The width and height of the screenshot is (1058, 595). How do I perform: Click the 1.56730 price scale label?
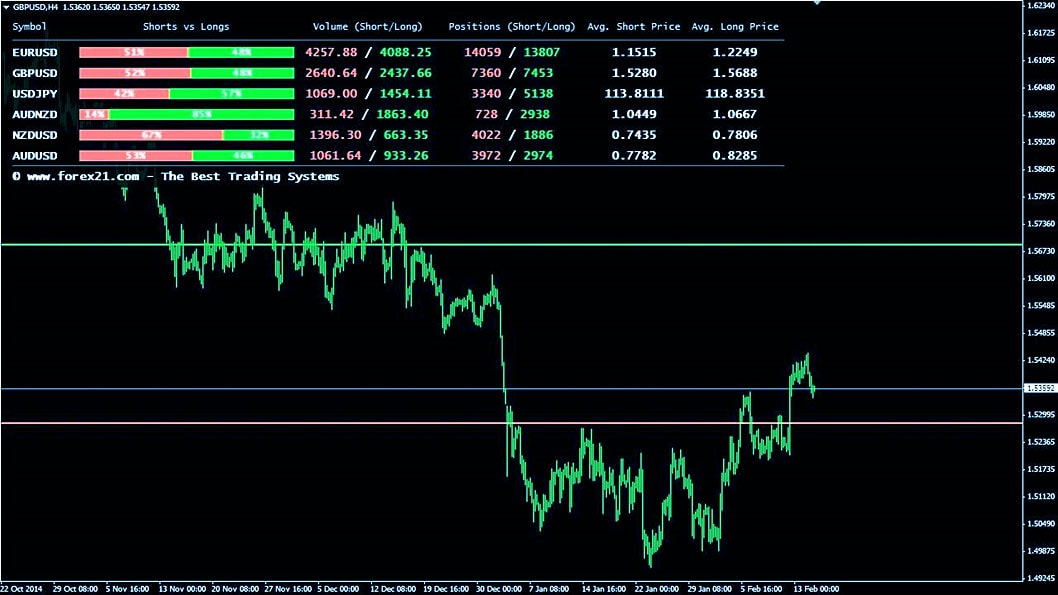tap(1041, 251)
